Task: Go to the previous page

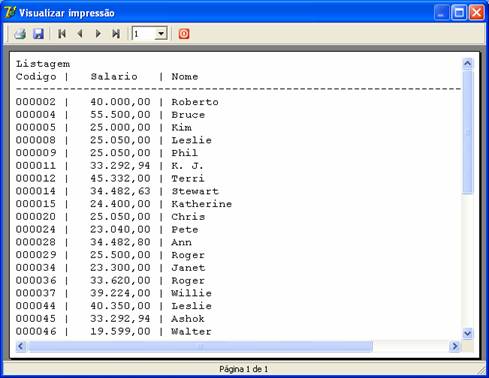Action: pyautogui.click(x=80, y=34)
